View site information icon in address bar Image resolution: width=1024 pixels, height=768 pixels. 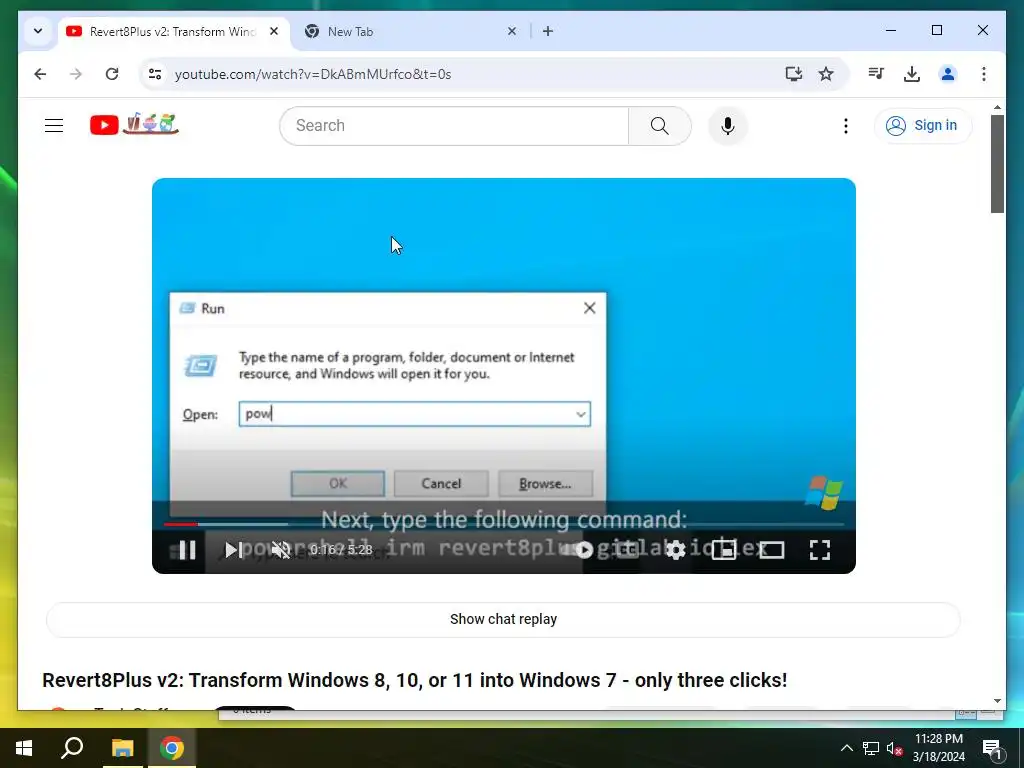click(x=155, y=74)
